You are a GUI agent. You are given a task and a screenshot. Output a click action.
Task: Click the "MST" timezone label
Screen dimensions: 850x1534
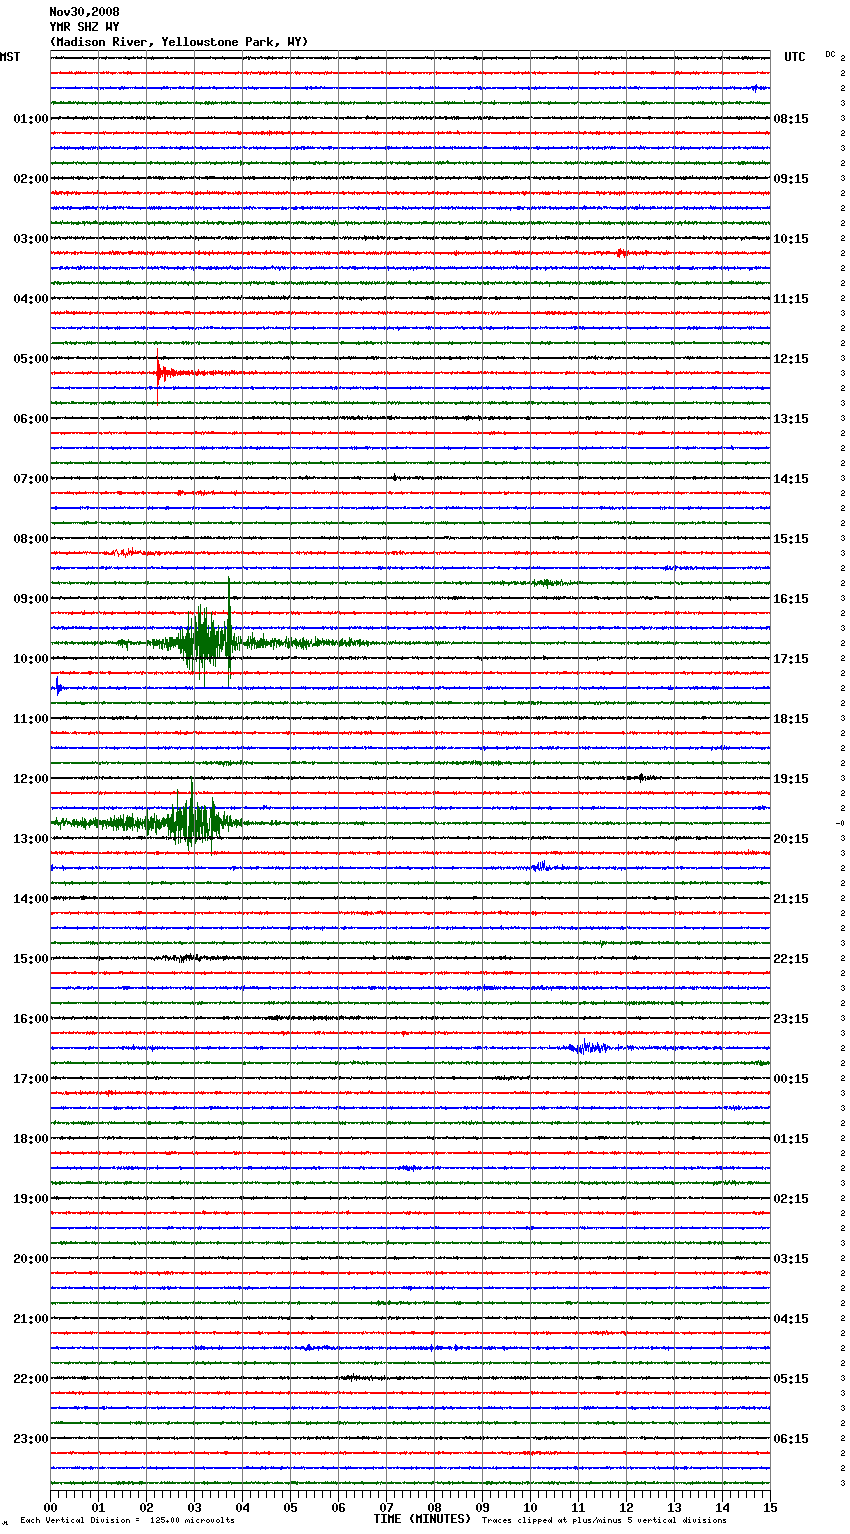[x=10, y=57]
